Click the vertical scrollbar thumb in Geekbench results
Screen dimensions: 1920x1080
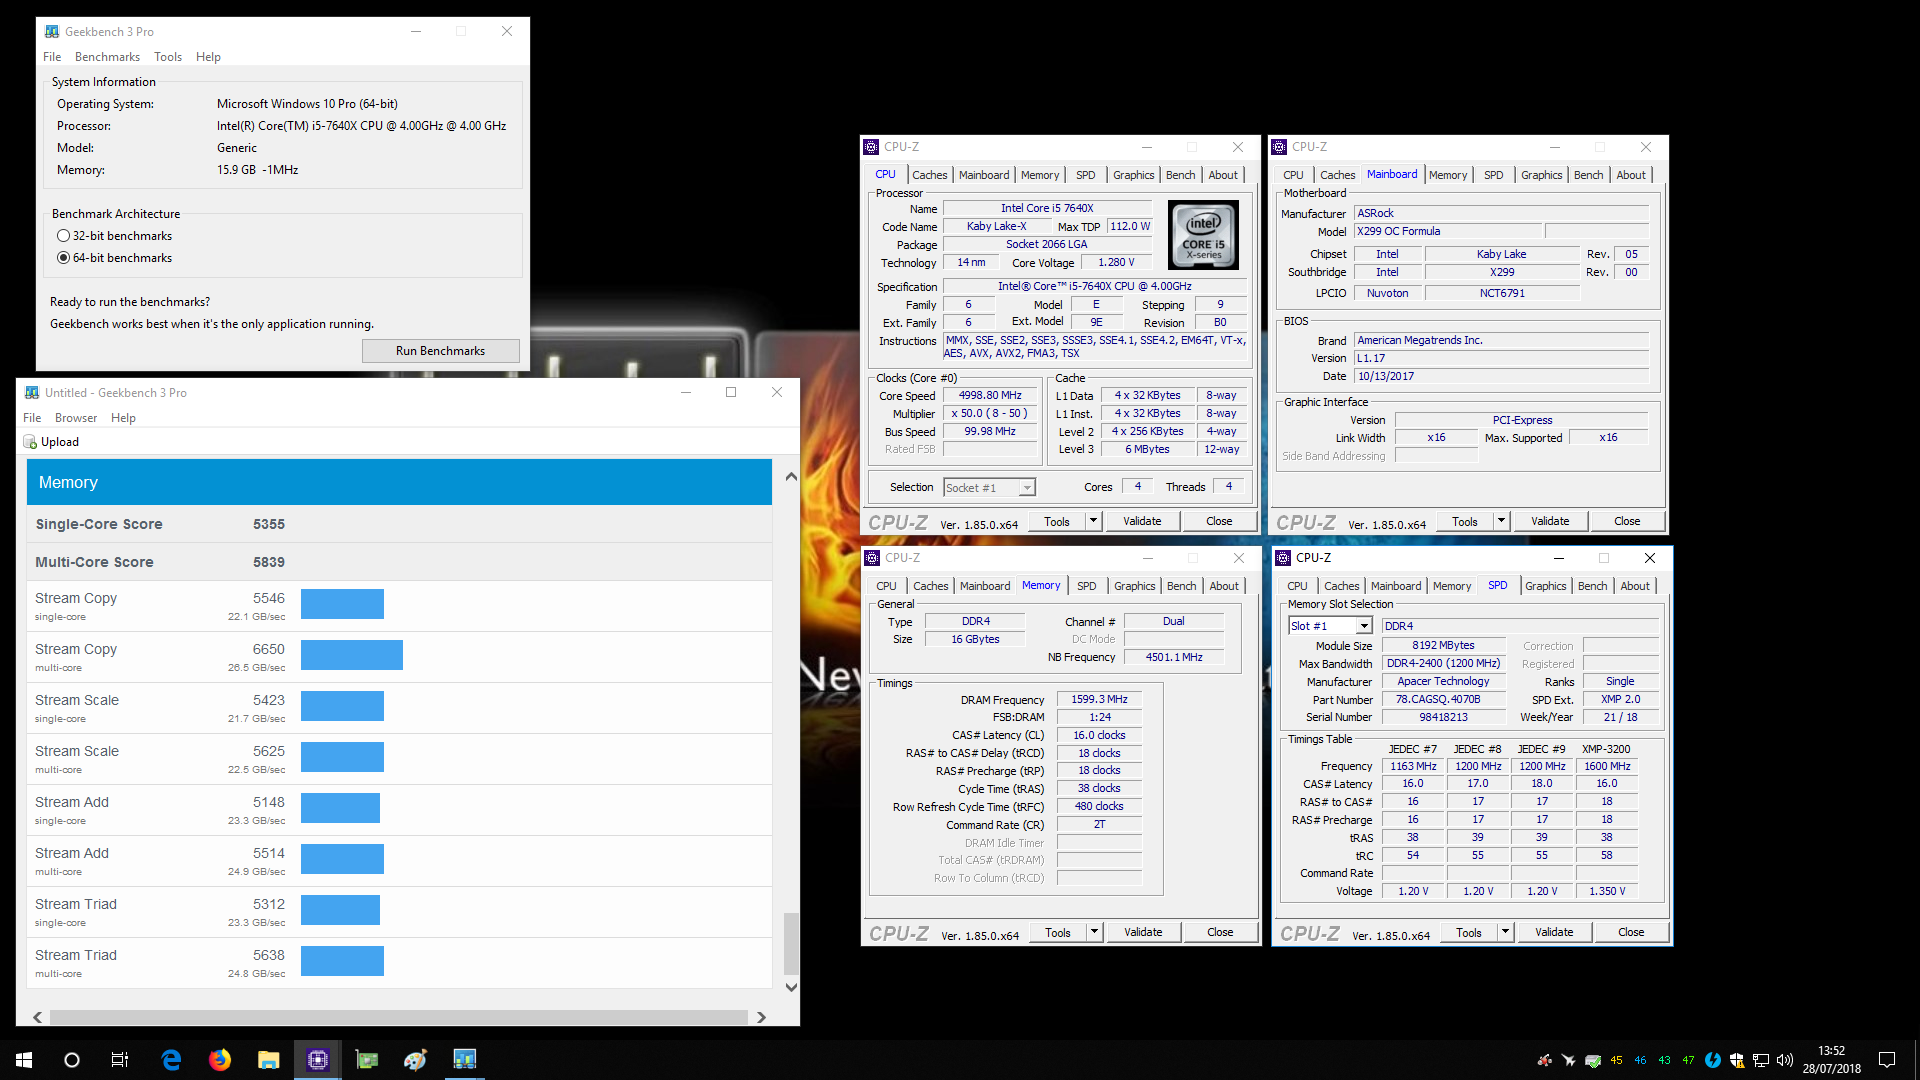(x=791, y=944)
